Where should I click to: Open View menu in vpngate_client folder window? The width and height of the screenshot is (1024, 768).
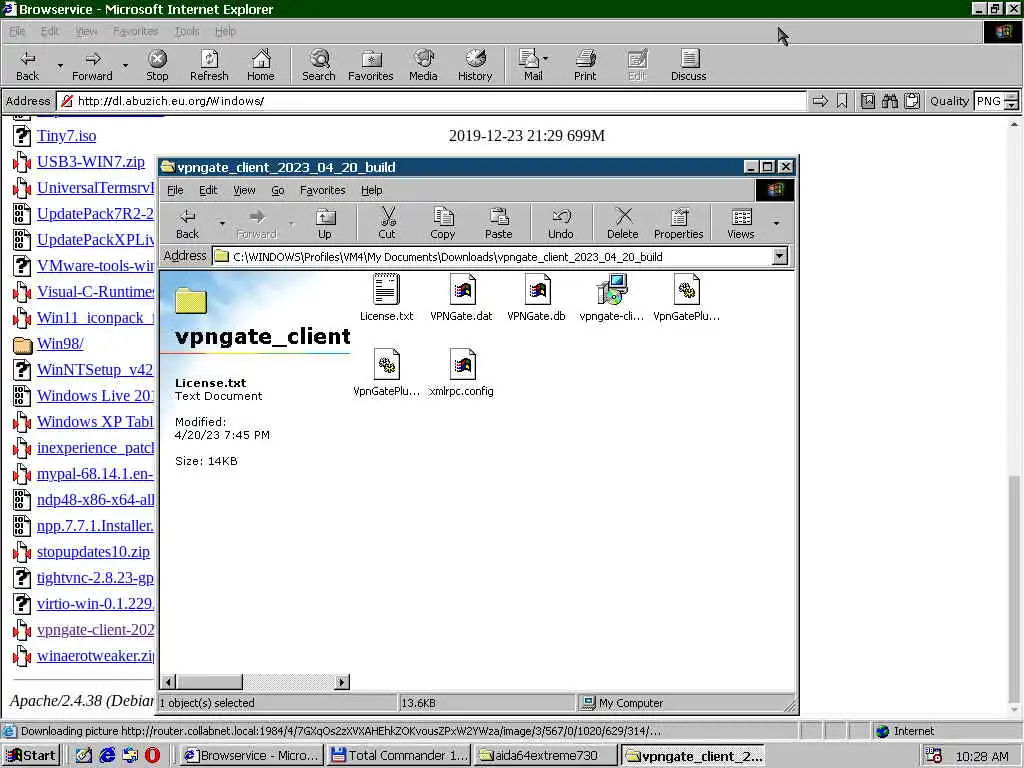(244, 190)
